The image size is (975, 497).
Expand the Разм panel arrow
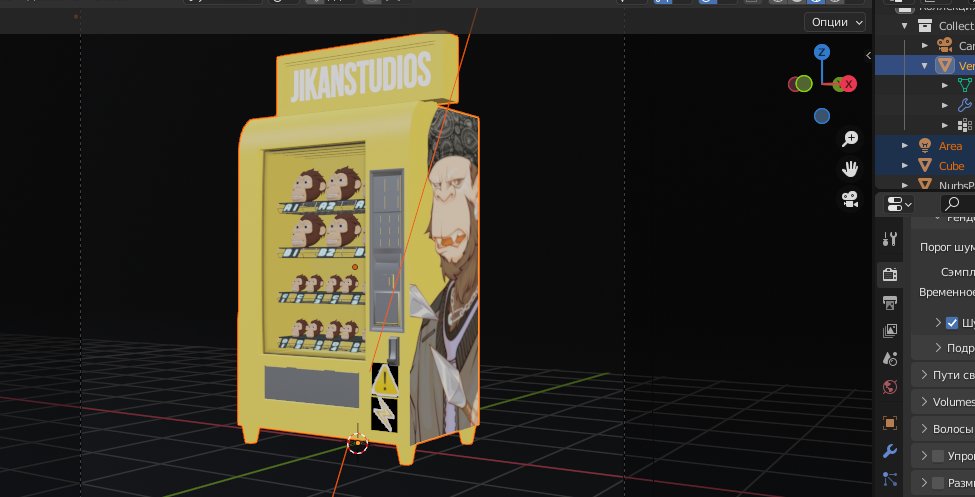(x=925, y=483)
